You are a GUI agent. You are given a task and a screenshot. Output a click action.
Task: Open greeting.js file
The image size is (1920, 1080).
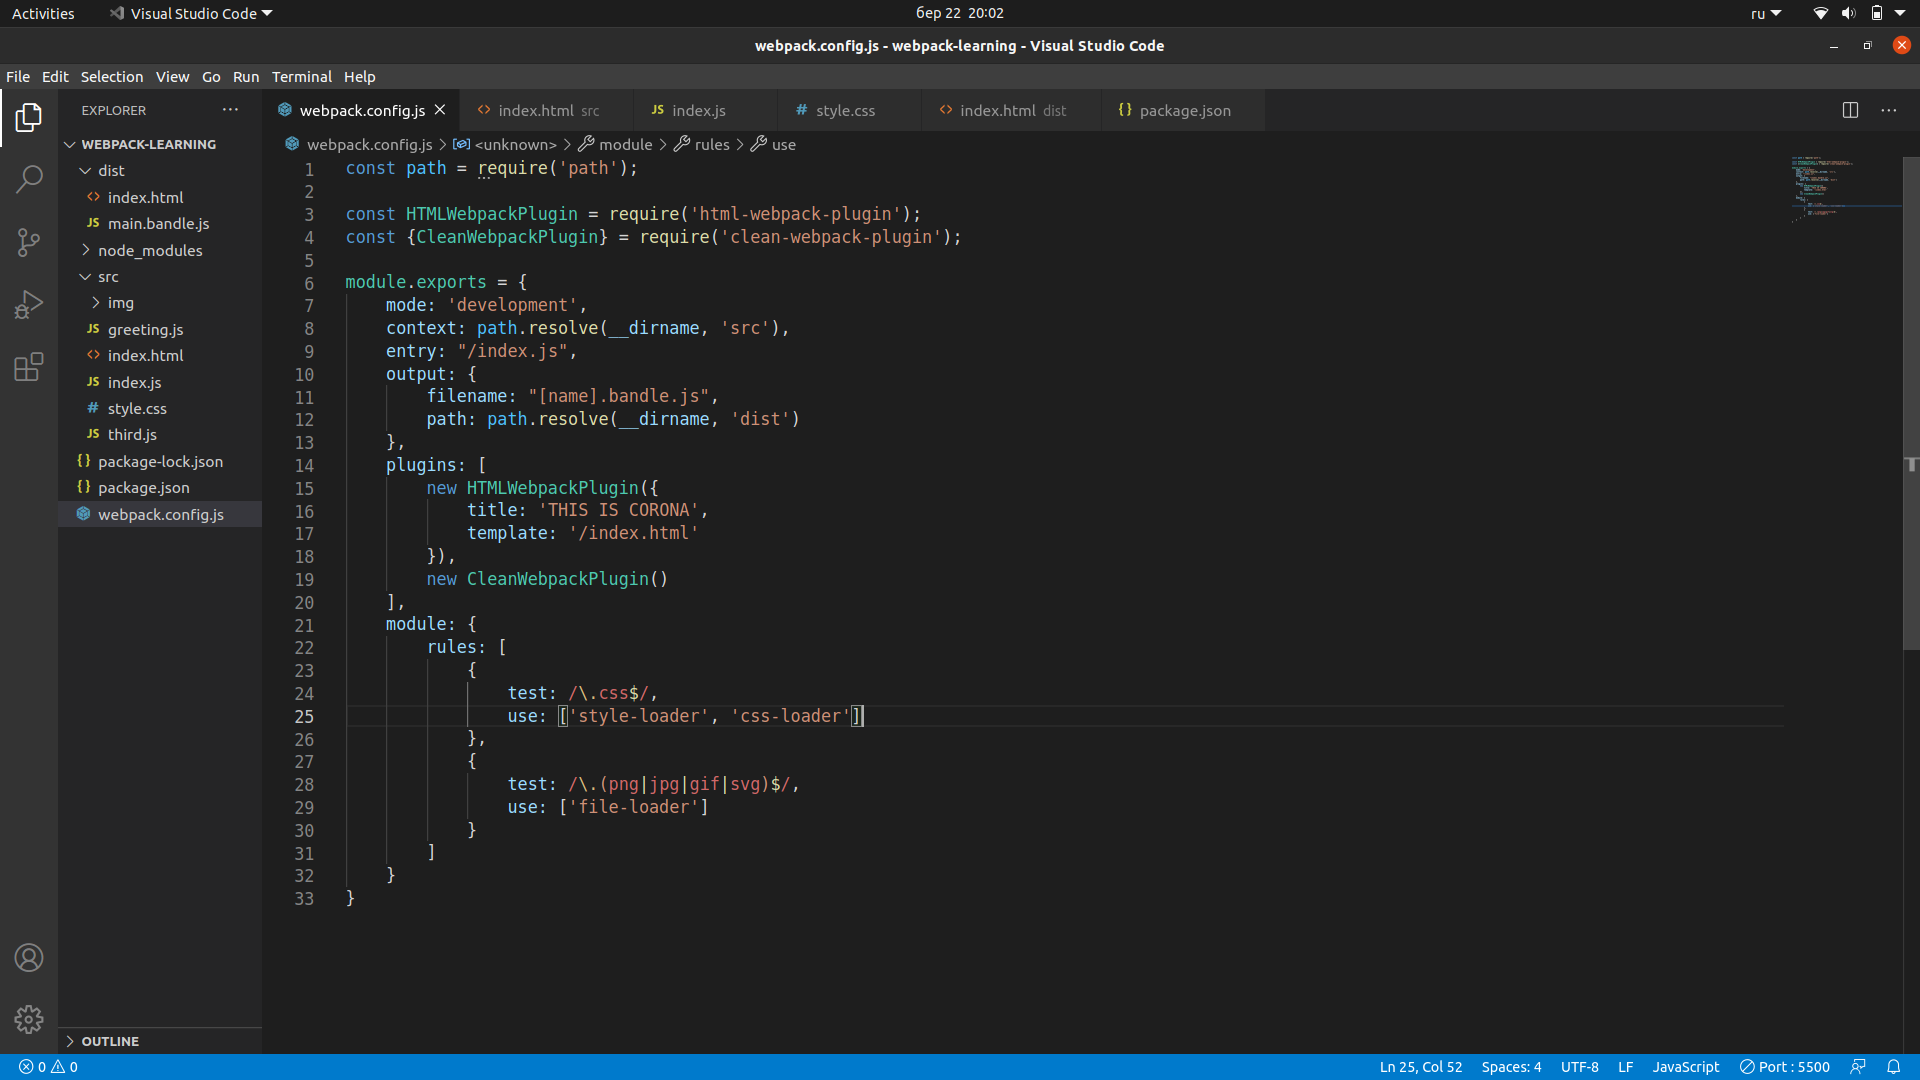[160, 329]
